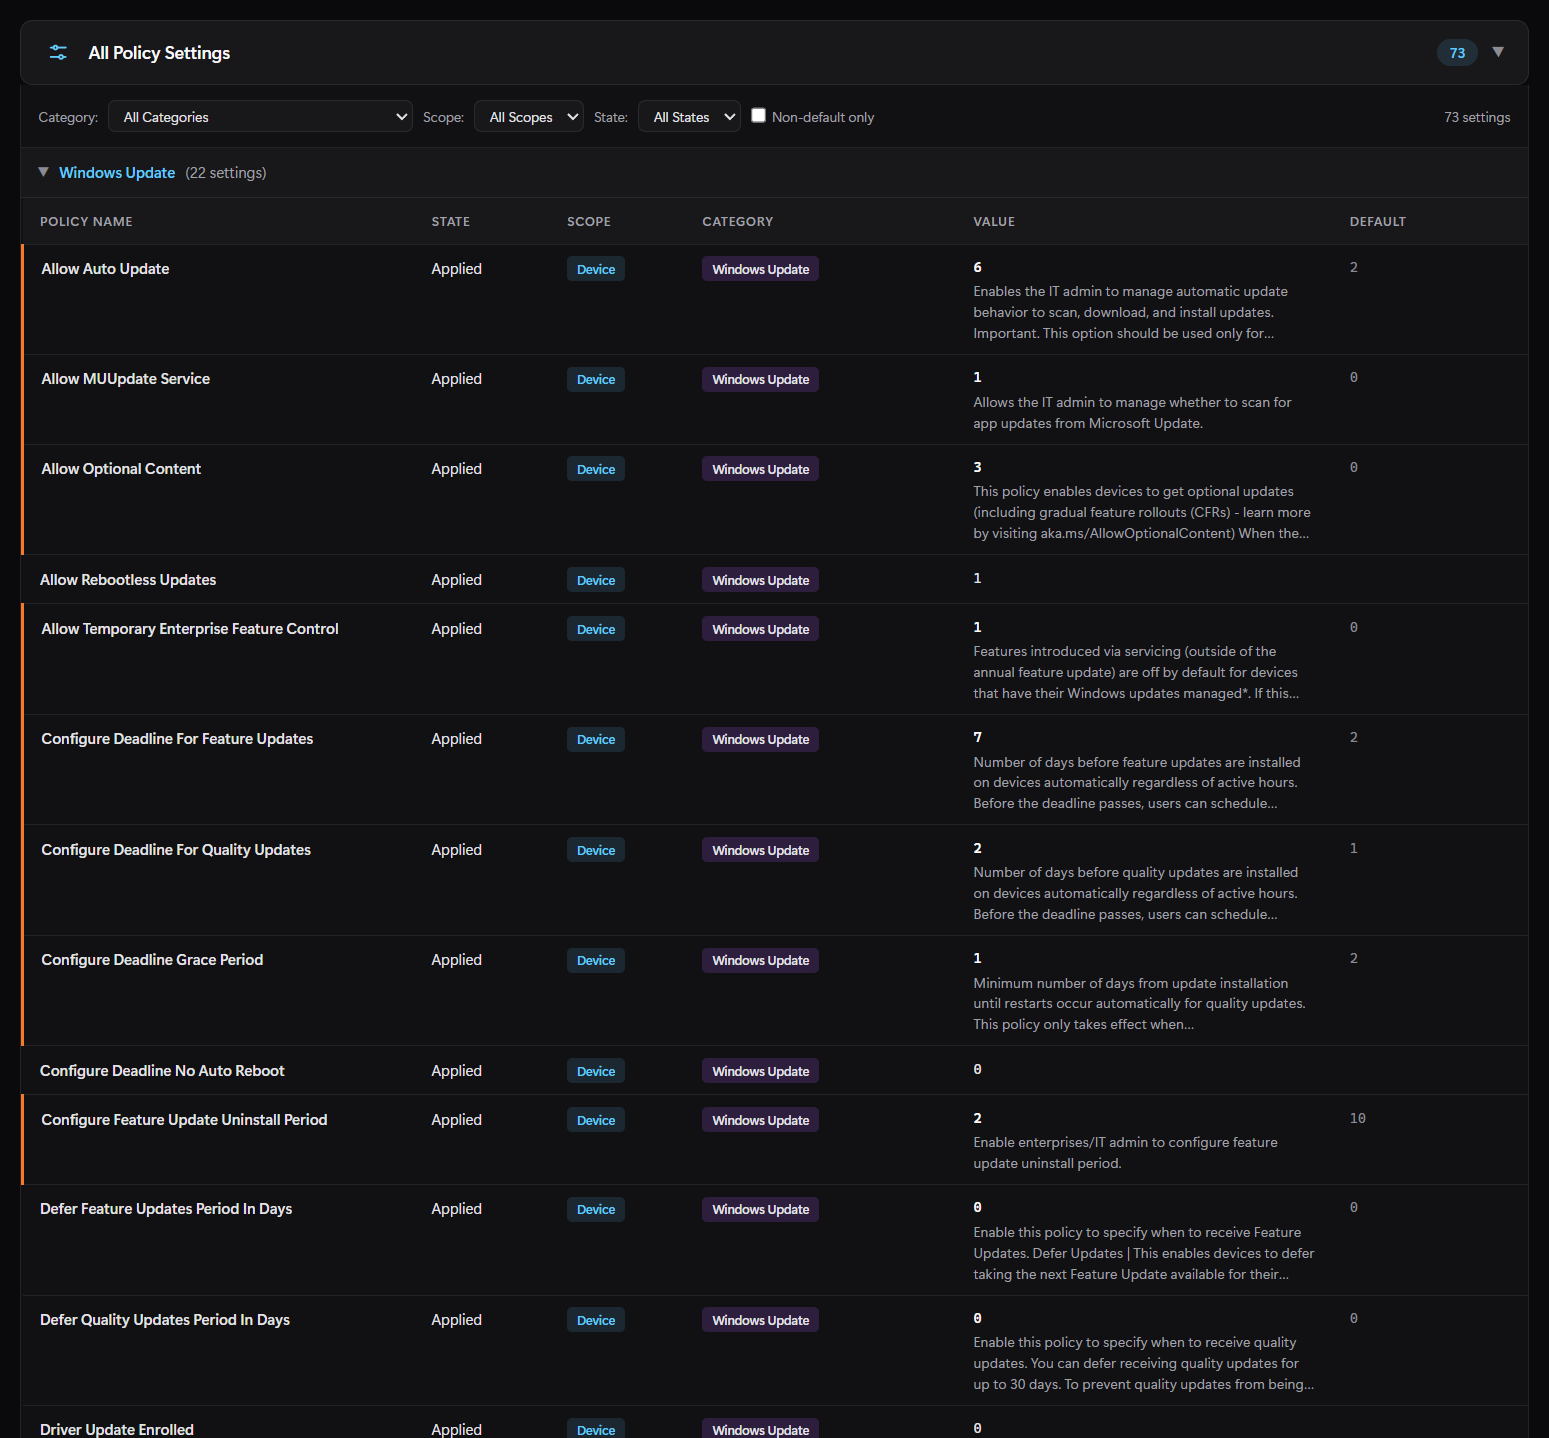Click the Device badge for Allow Auto Update
The width and height of the screenshot is (1549, 1438).
coord(596,269)
